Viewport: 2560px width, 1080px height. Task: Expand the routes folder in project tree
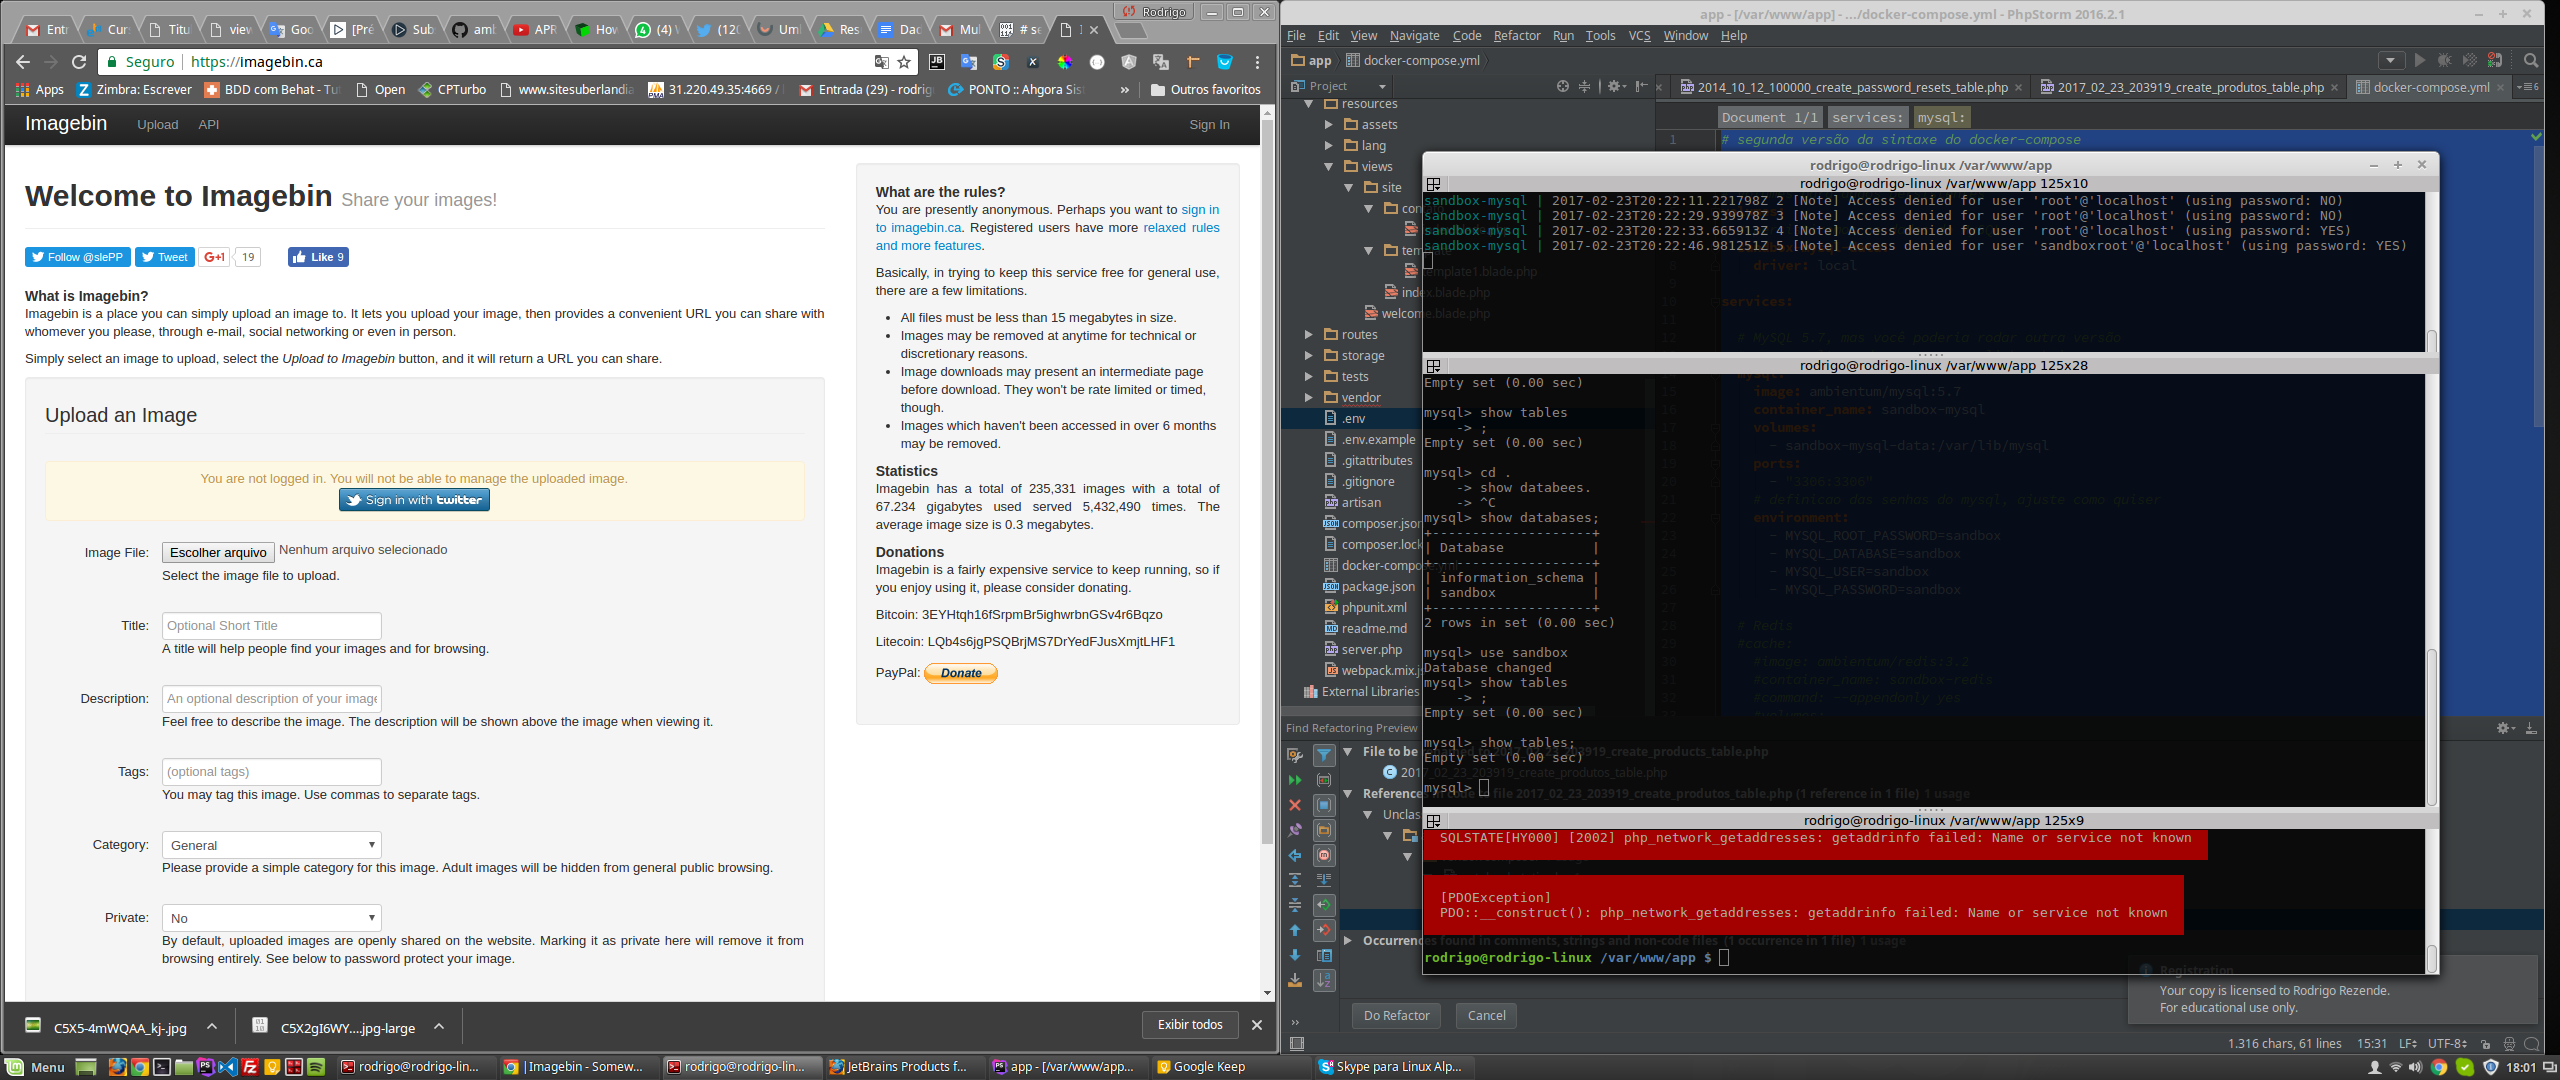(1308, 335)
